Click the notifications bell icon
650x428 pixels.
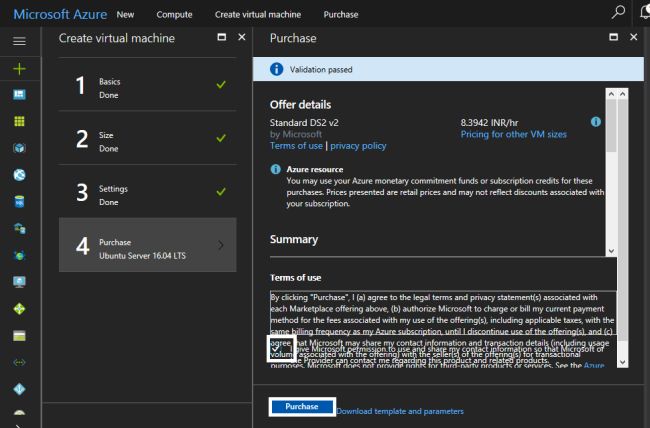point(643,13)
